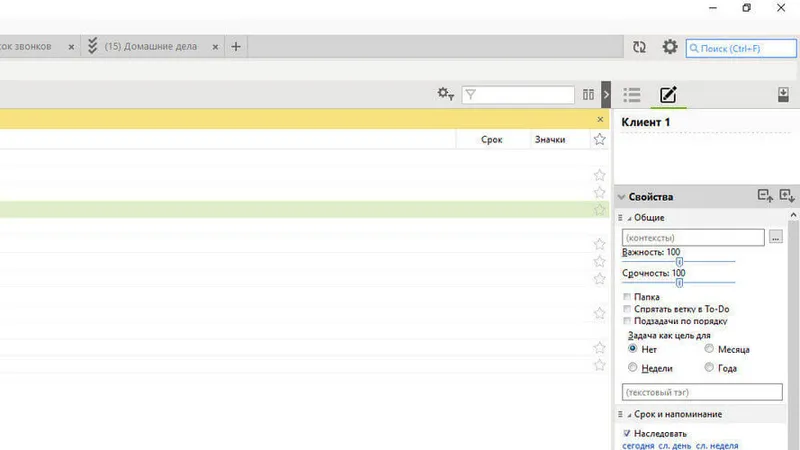800x450 pixels.
Task: Click the сл. неделя link
Action: 717,445
